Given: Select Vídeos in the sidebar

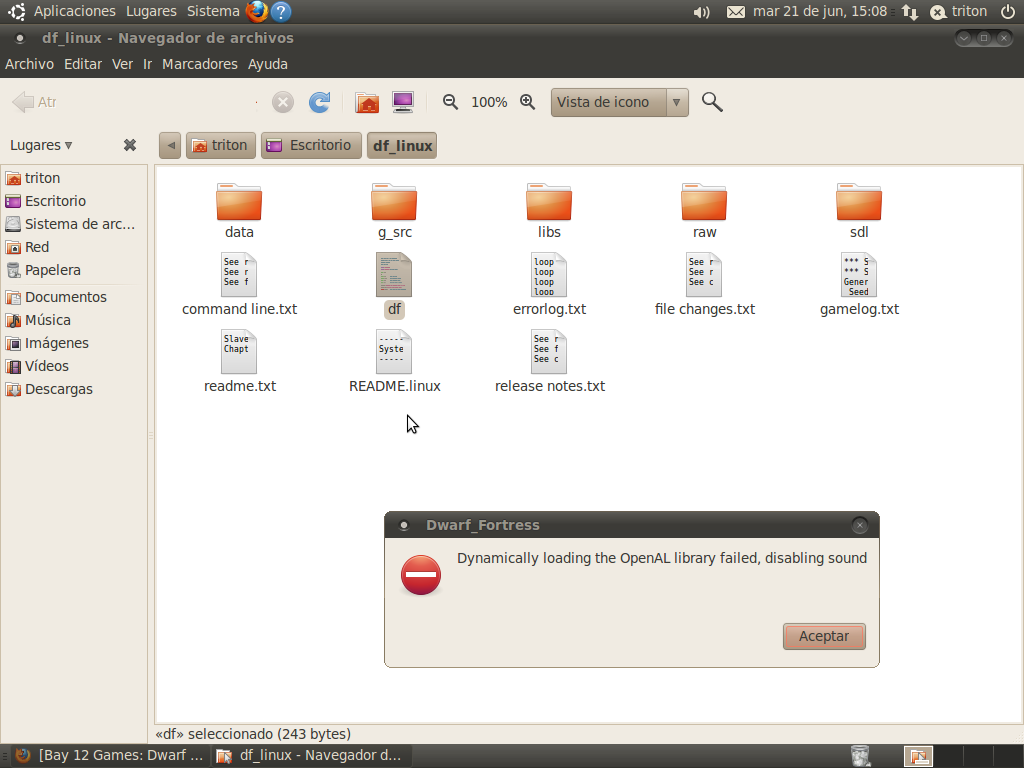Looking at the screenshot, I should pos(74,366).
